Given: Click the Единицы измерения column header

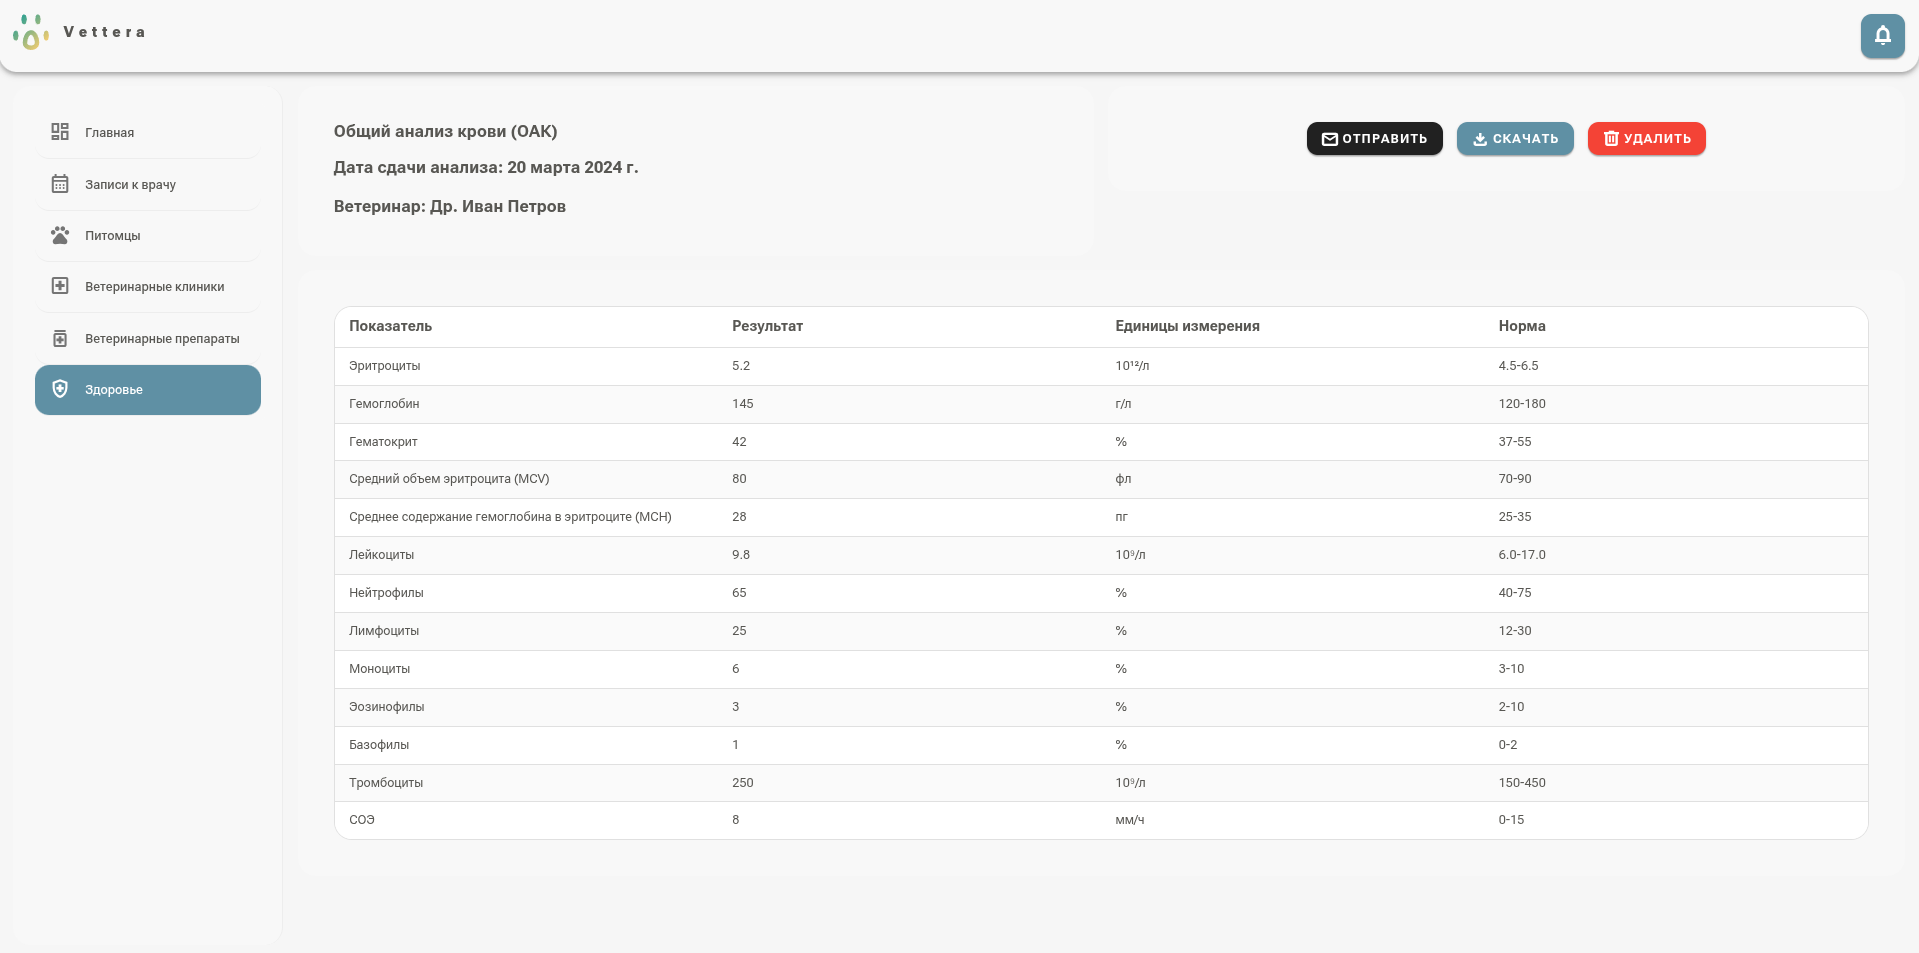Looking at the screenshot, I should [1187, 326].
